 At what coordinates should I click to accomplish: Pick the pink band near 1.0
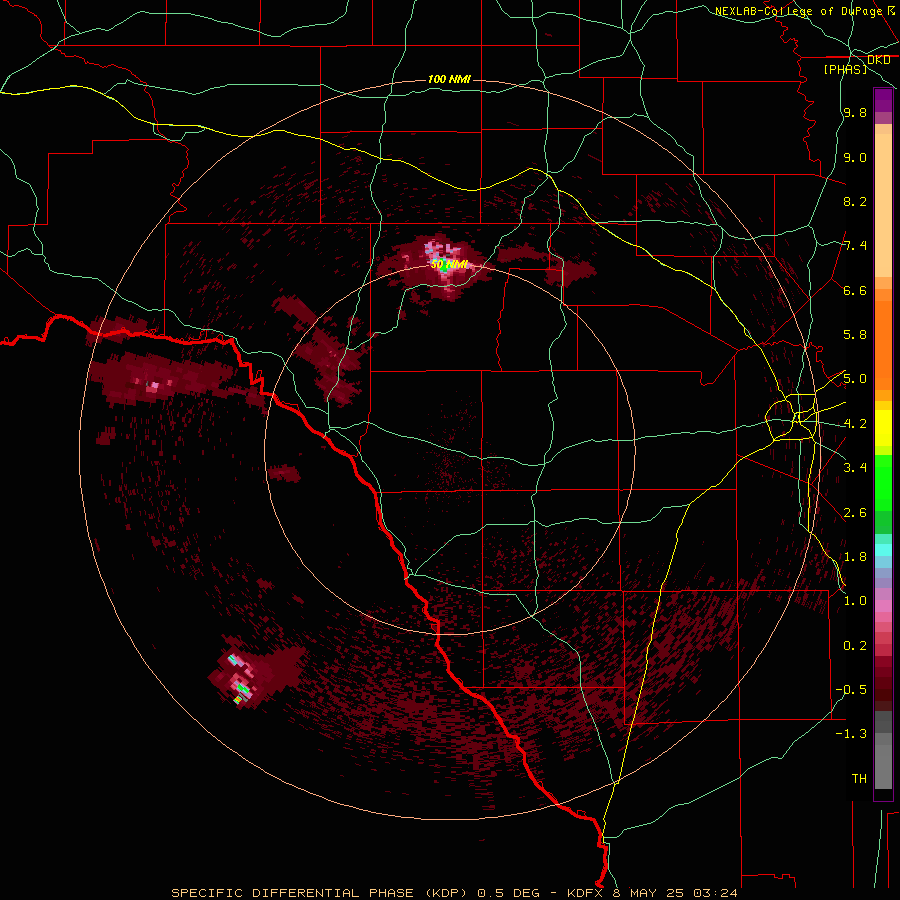pyautogui.click(x=883, y=606)
